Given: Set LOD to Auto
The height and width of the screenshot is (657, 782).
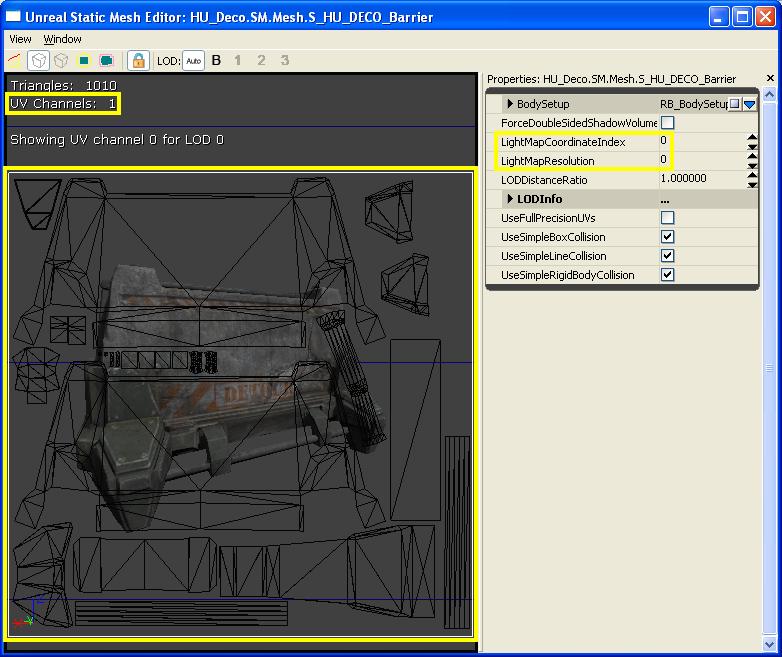Looking at the screenshot, I should 193,61.
